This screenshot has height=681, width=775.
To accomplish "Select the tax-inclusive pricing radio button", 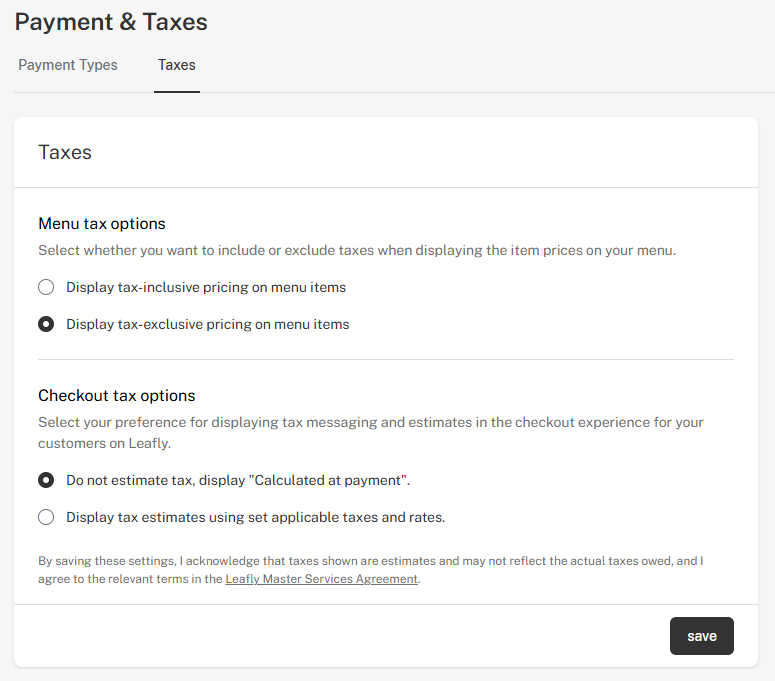I will click(46, 287).
